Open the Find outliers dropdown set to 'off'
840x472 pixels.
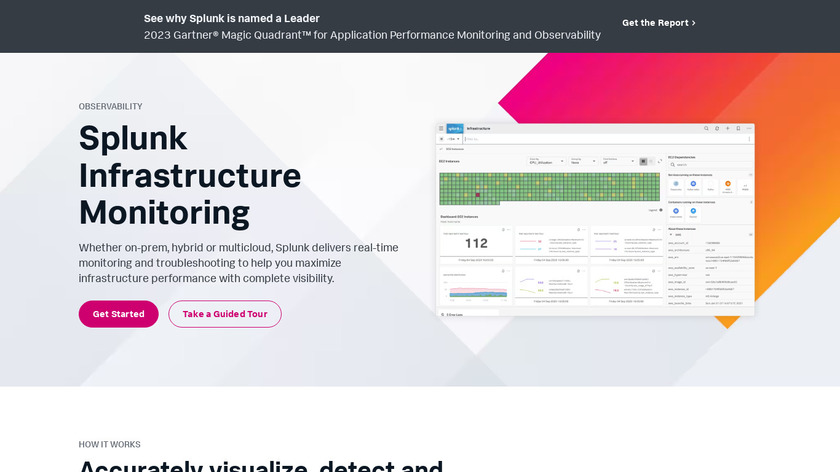pos(619,161)
